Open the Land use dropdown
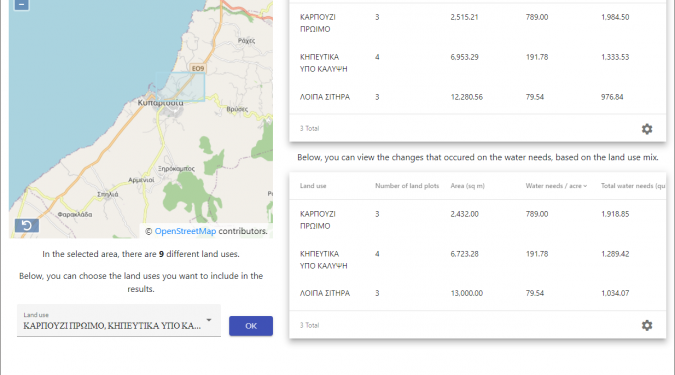Image resolution: width=675 pixels, height=375 pixels. (119, 321)
